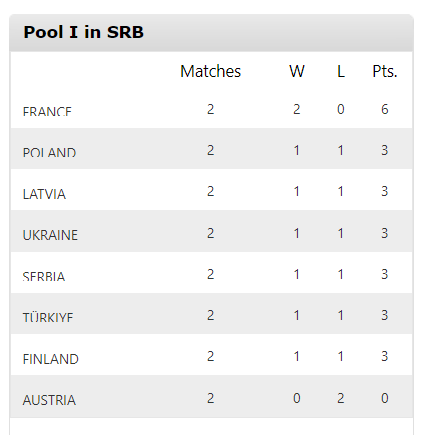Click Austria's losses count of 2

pos(341,398)
